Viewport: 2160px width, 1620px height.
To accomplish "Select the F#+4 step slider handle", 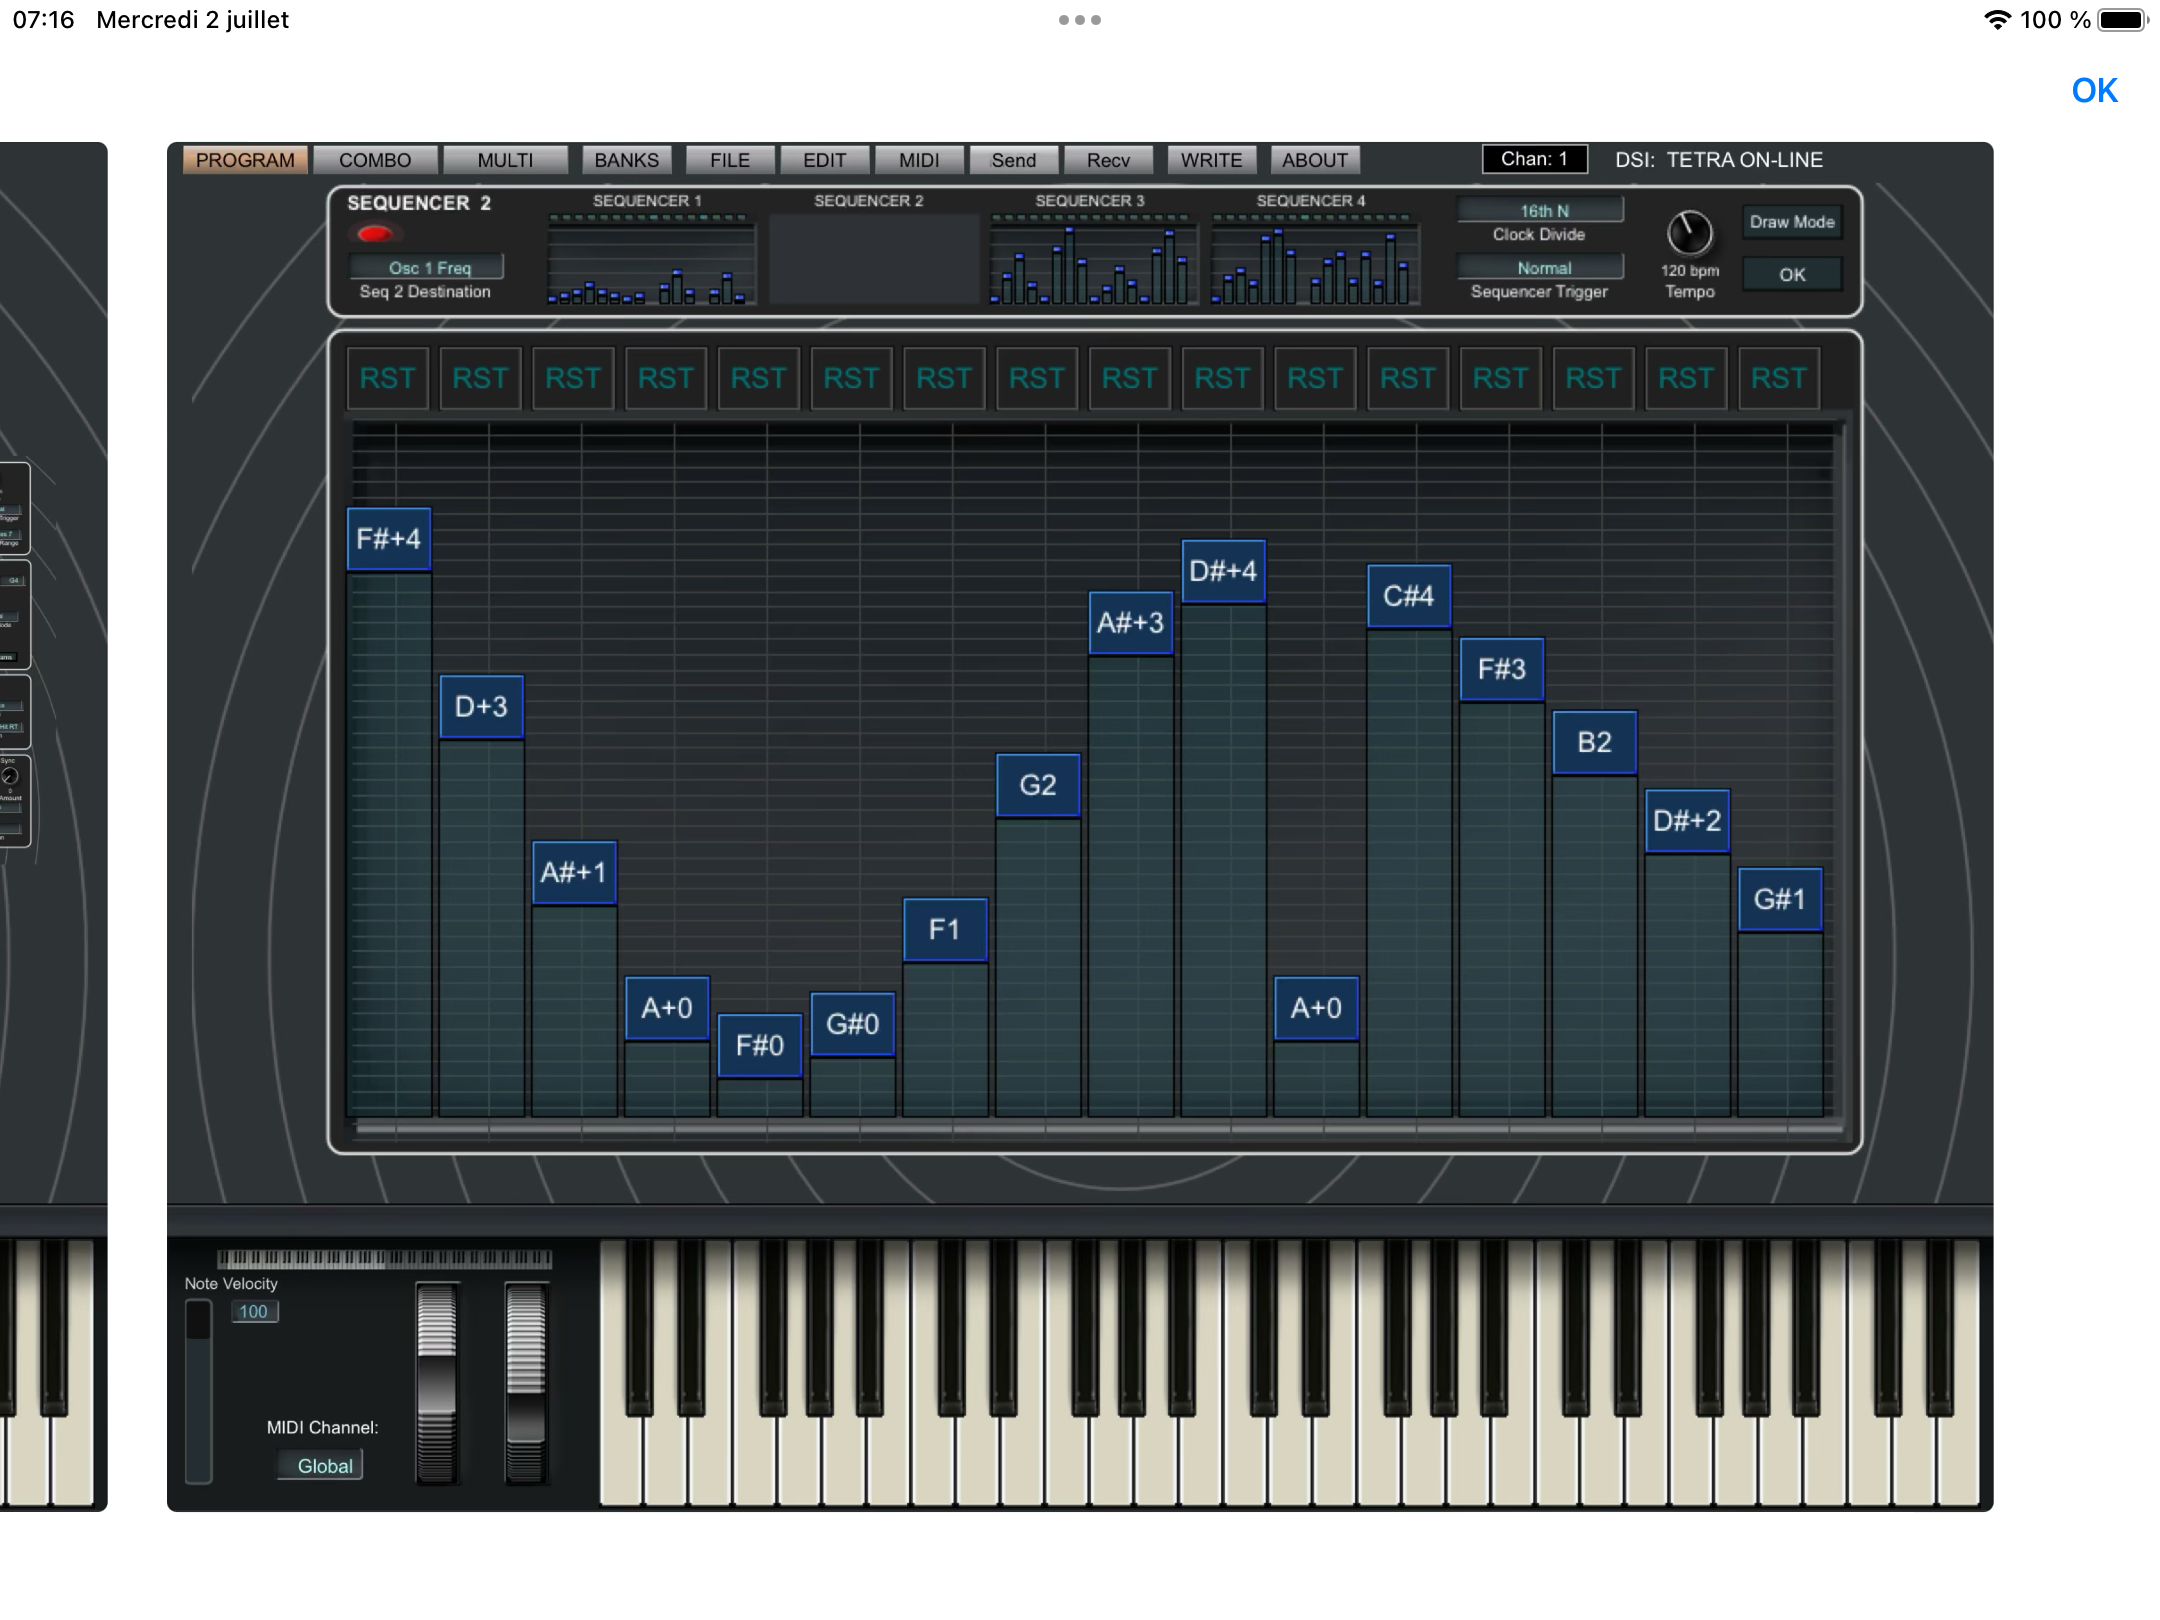I will click(389, 539).
